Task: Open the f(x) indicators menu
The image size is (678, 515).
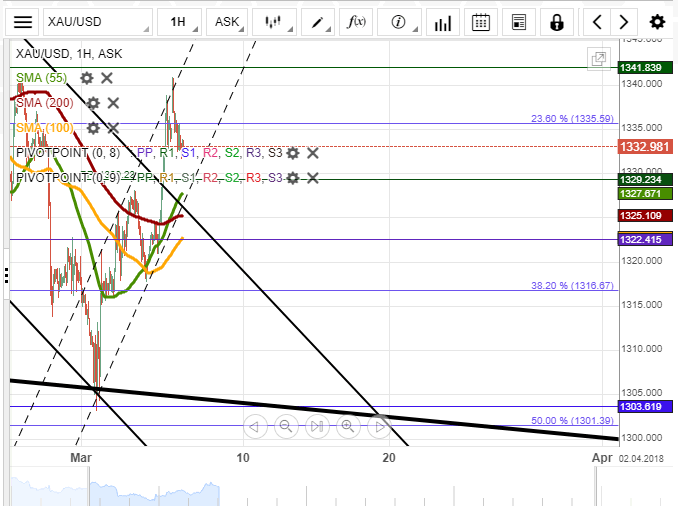Action: click(356, 22)
